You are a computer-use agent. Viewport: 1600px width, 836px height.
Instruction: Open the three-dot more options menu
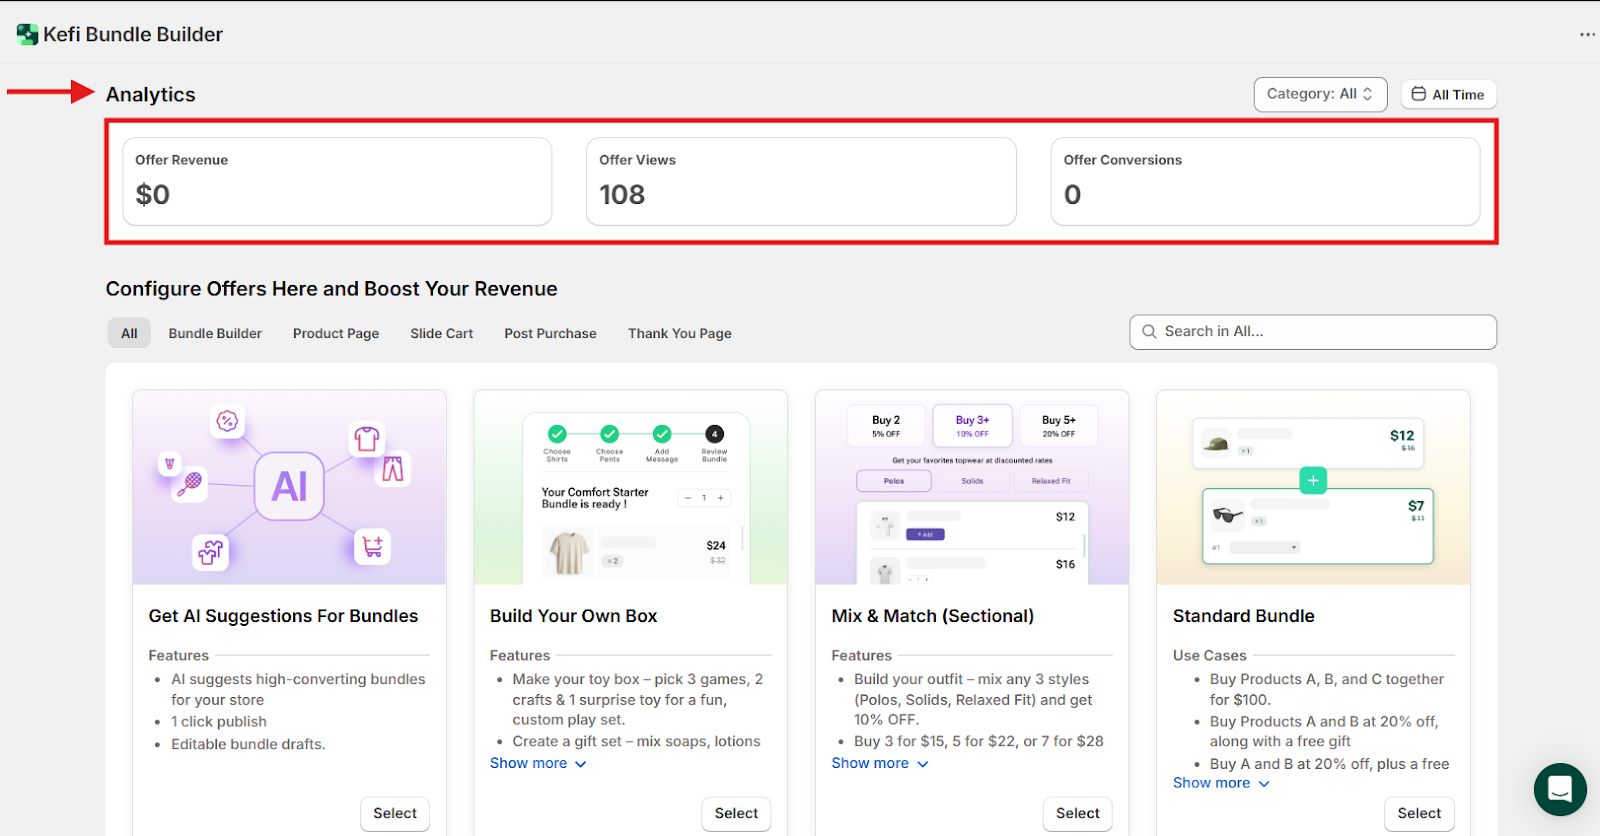1587,35
